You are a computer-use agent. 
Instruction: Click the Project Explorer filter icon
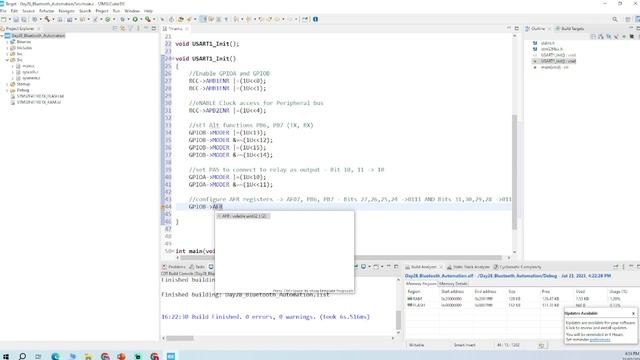pyautogui.click(x=131, y=29)
